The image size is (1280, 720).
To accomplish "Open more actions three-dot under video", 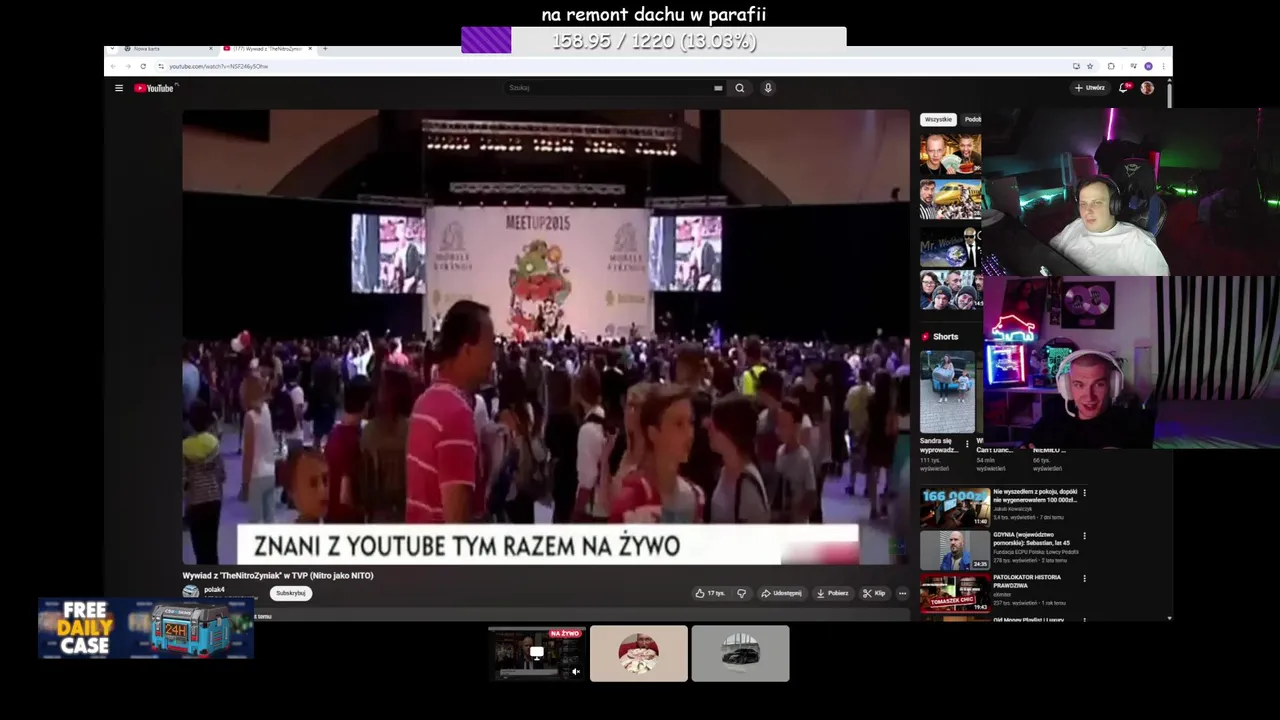I will click(x=902, y=593).
